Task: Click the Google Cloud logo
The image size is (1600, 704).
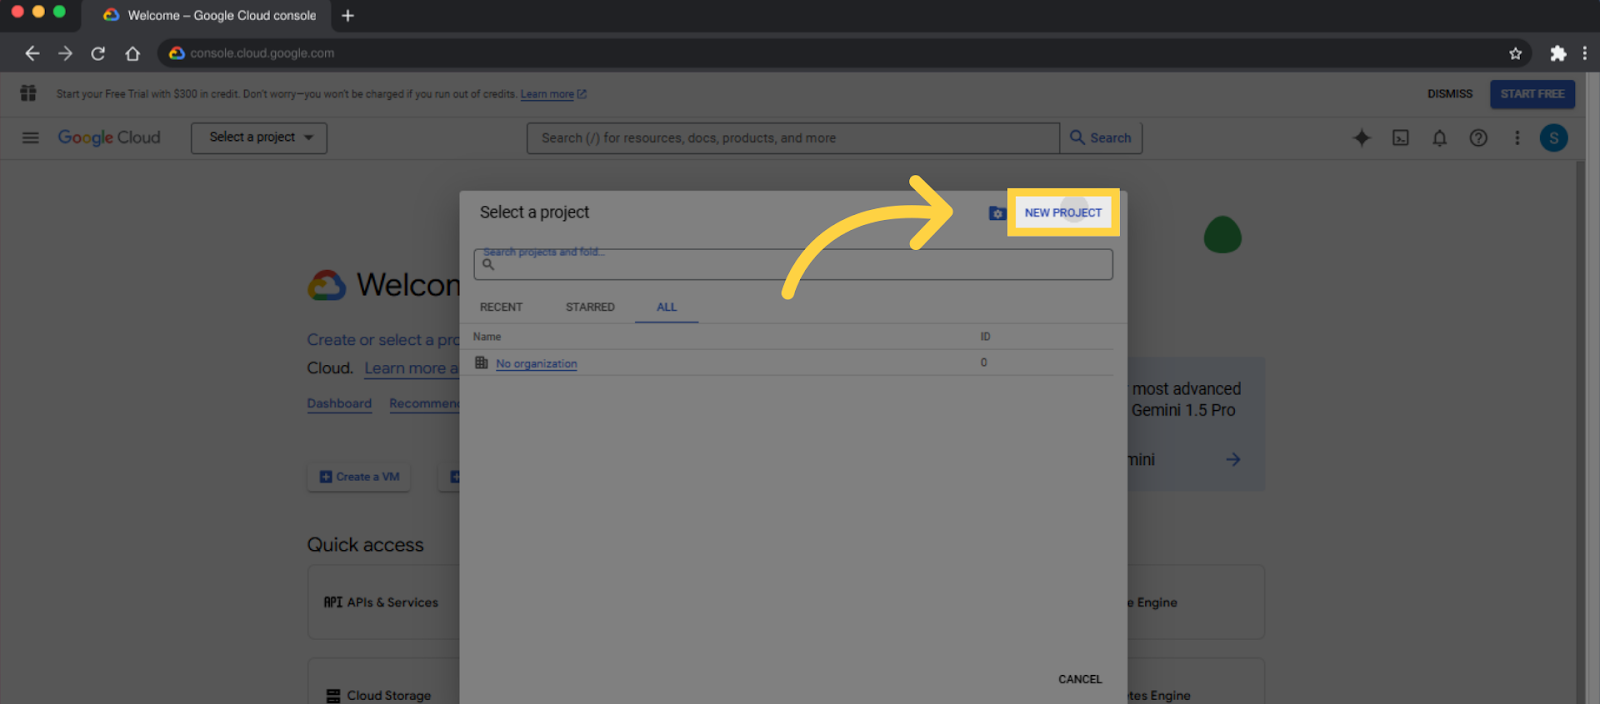Action: [x=109, y=138]
